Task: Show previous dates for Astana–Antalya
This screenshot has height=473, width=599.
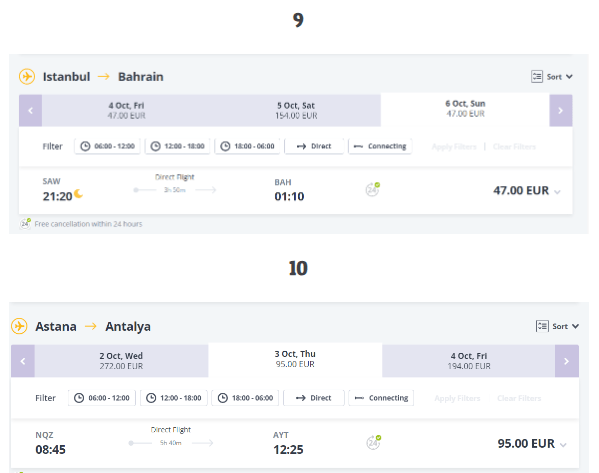Action: pos(23,361)
